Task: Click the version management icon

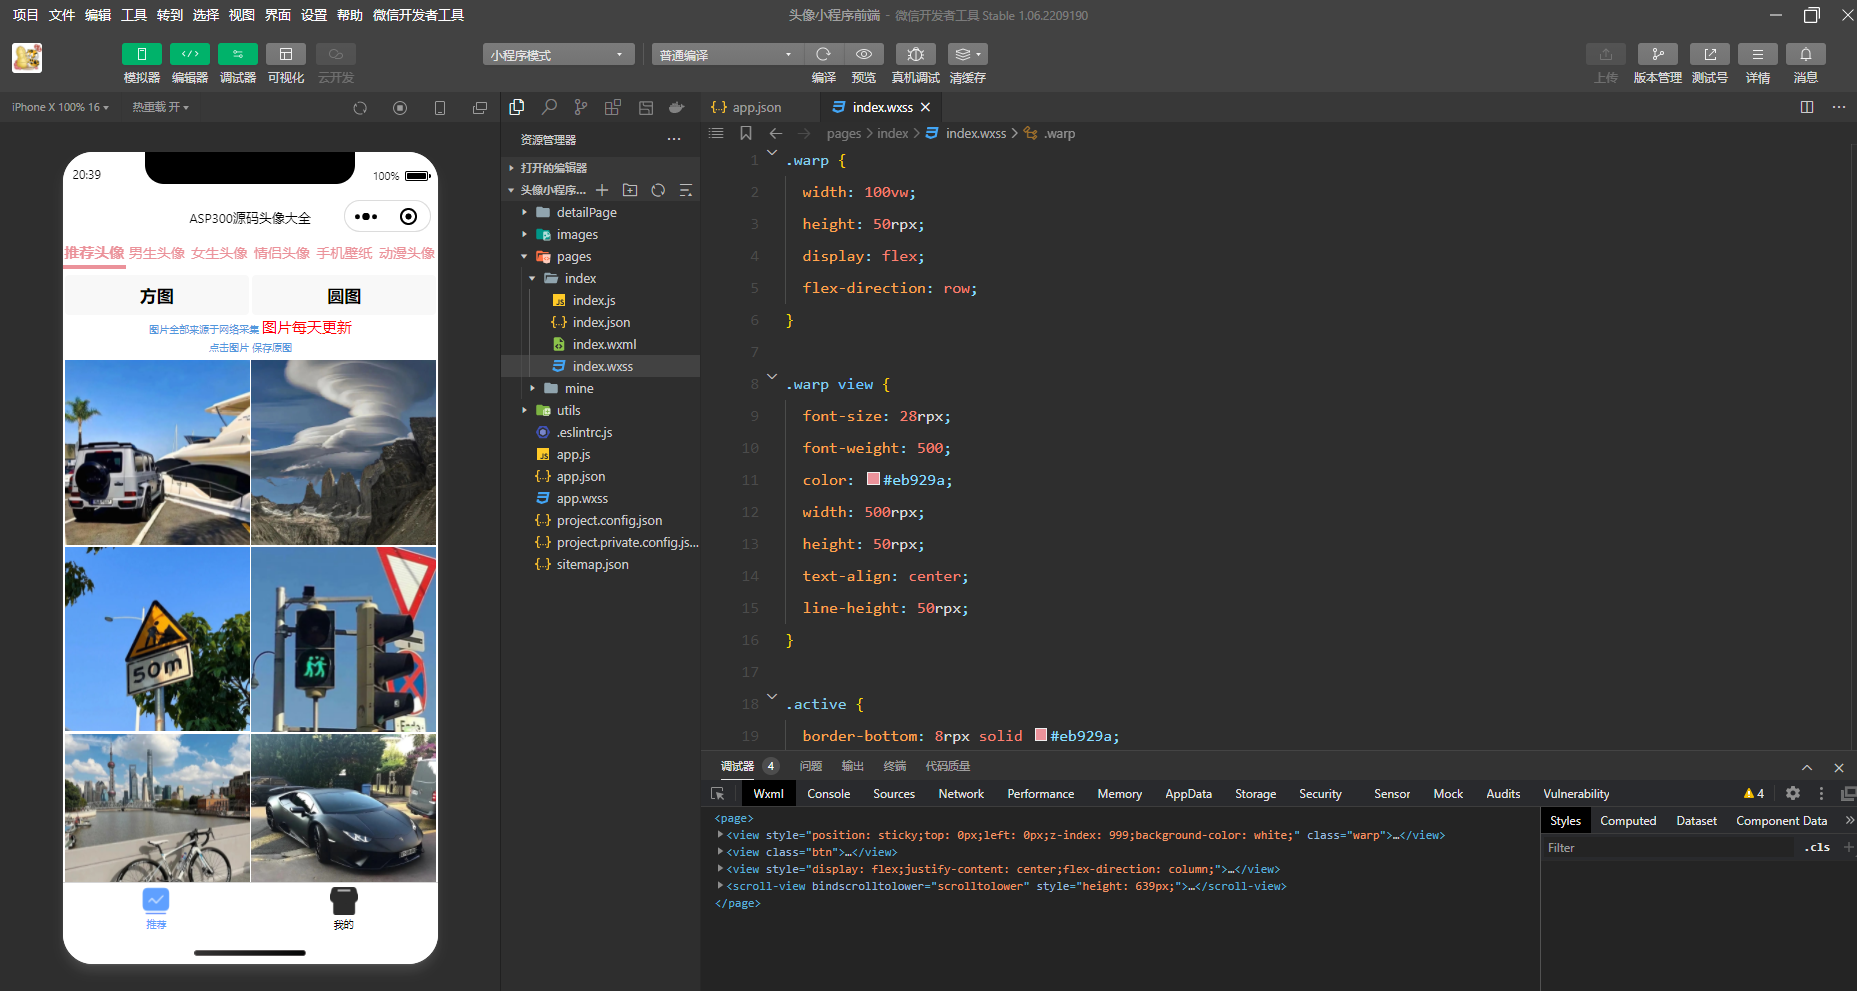Action: point(1657,54)
